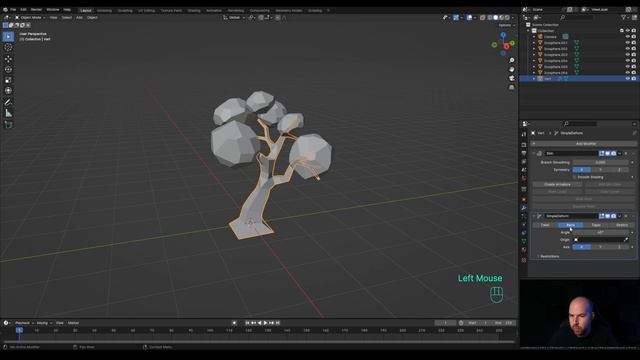Select the Add Cube tool
Image resolution: width=640 pixels, height=360 pixels.
8,124
